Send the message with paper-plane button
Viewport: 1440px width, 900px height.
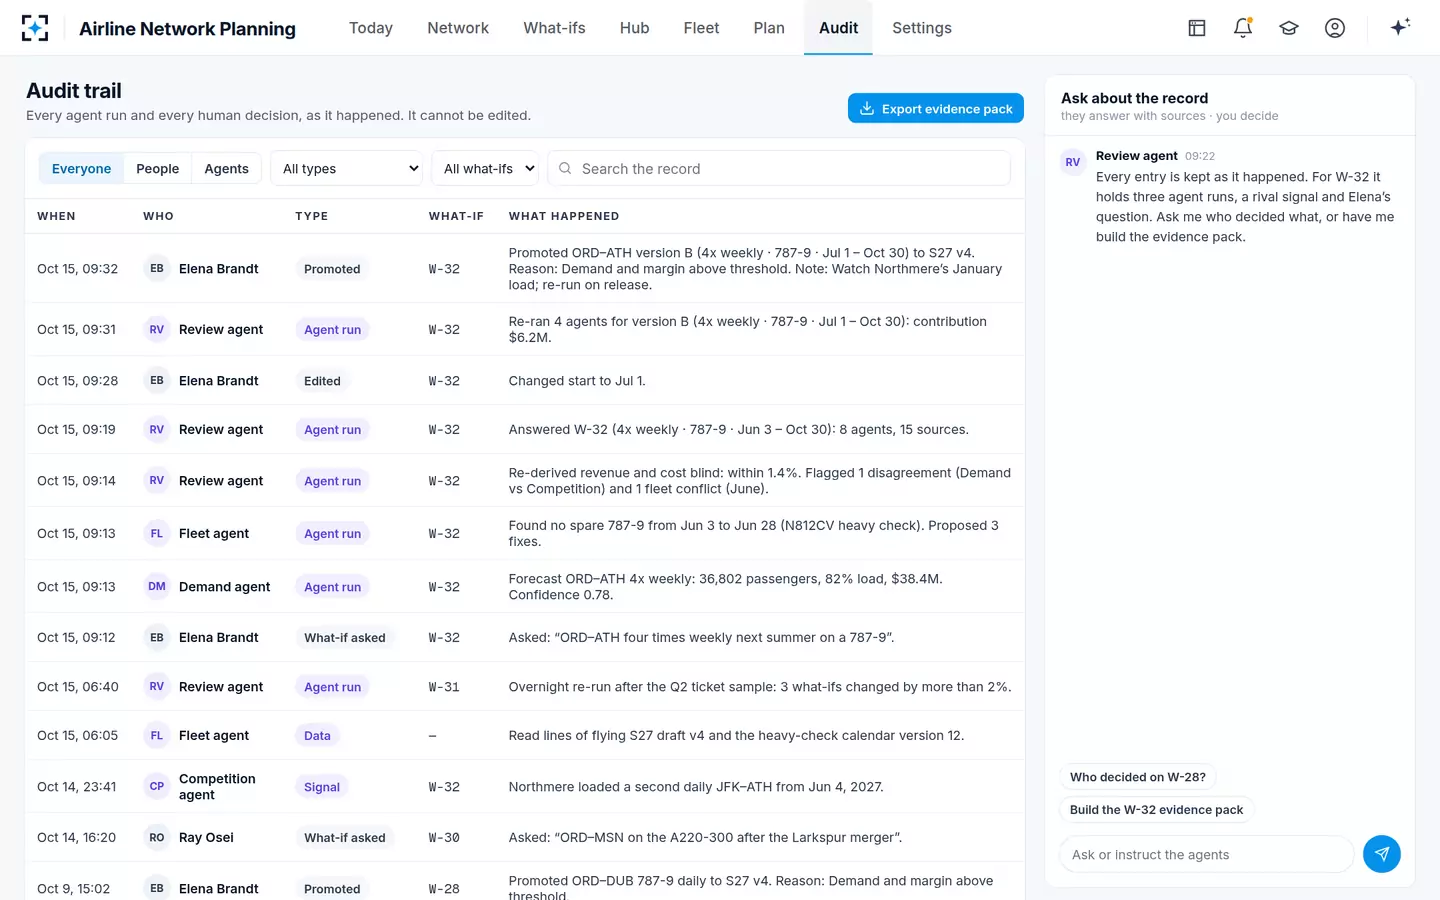(1382, 854)
